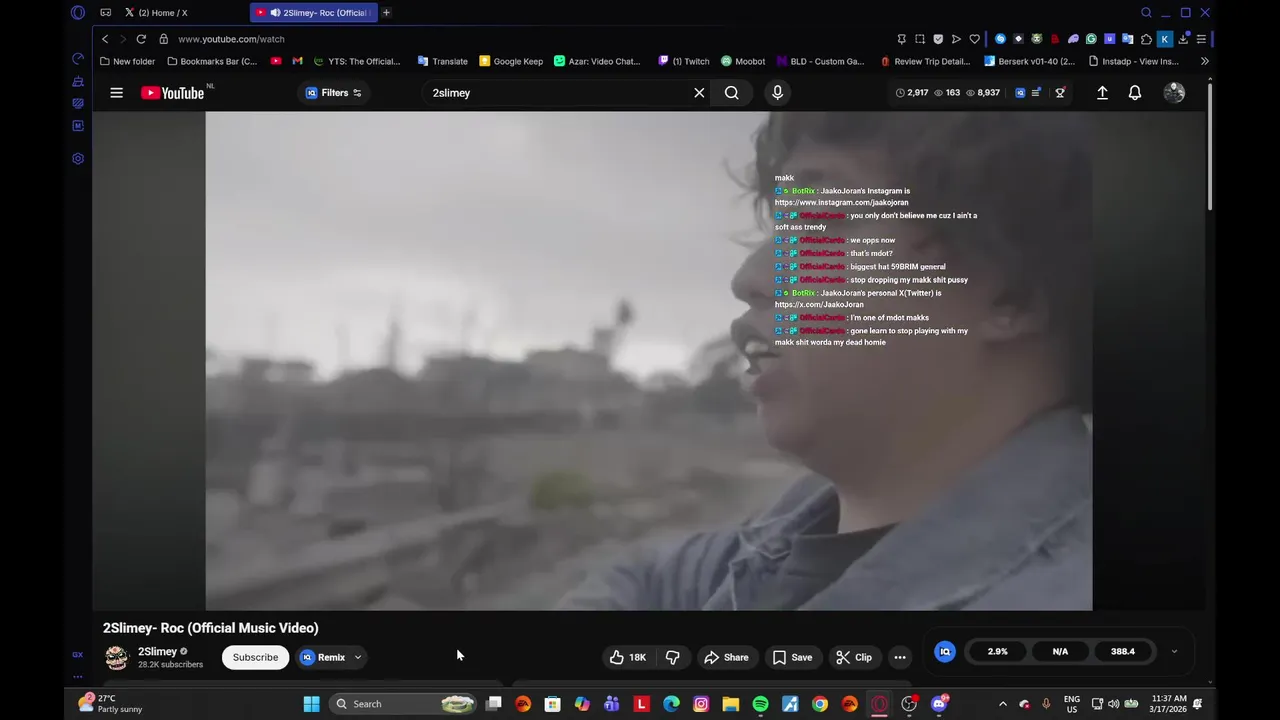Open the extensions puzzle-piece menu
The height and width of the screenshot is (720, 1280).
[x=1146, y=39]
